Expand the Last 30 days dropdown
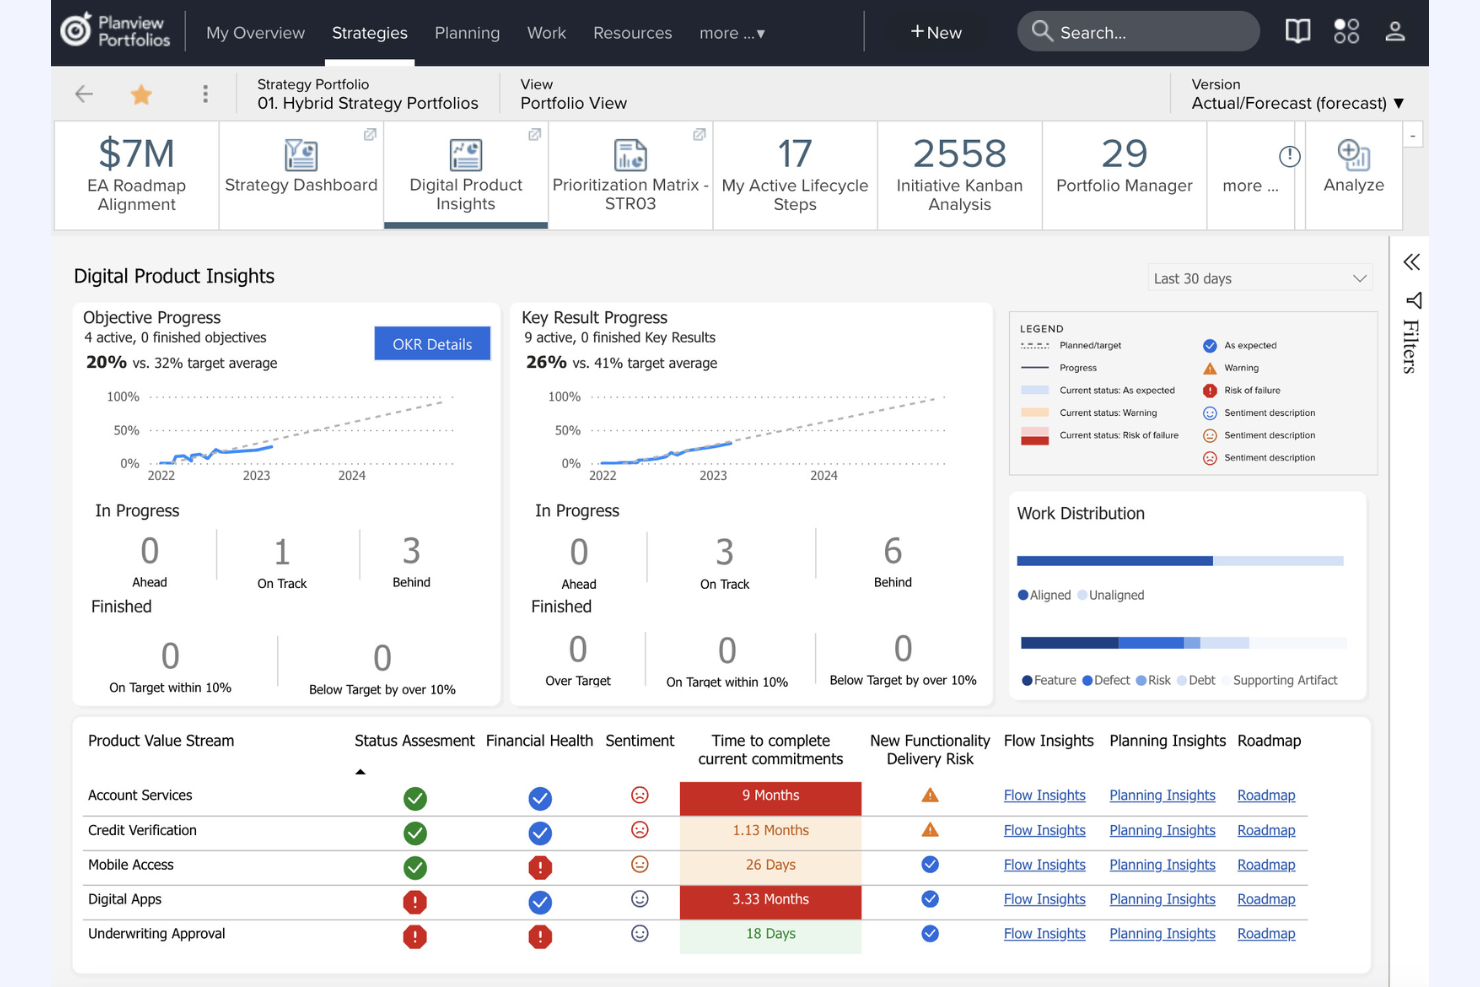 tap(1260, 278)
